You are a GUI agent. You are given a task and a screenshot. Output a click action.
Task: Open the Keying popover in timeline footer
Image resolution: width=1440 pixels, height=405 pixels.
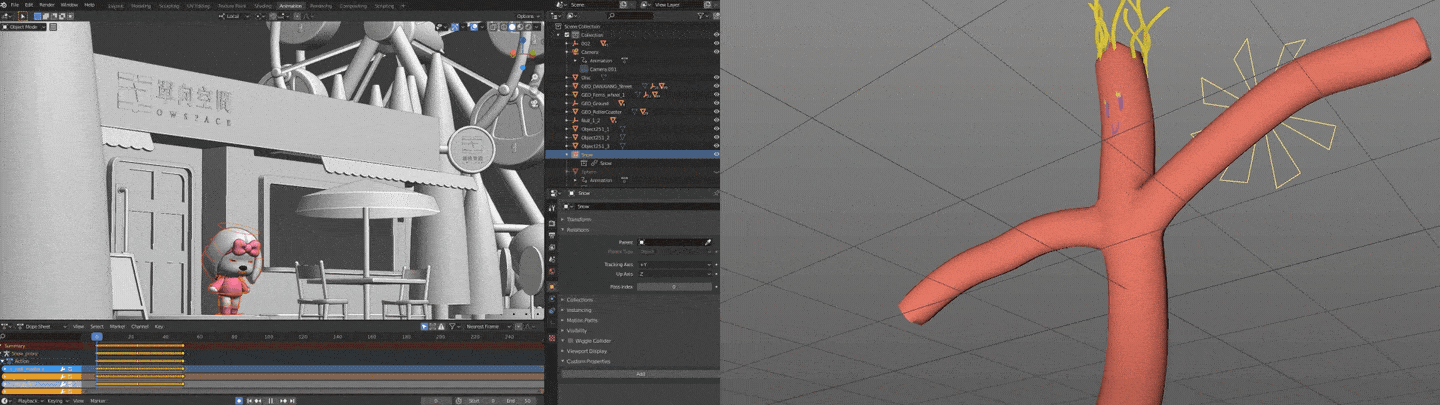tap(58, 400)
